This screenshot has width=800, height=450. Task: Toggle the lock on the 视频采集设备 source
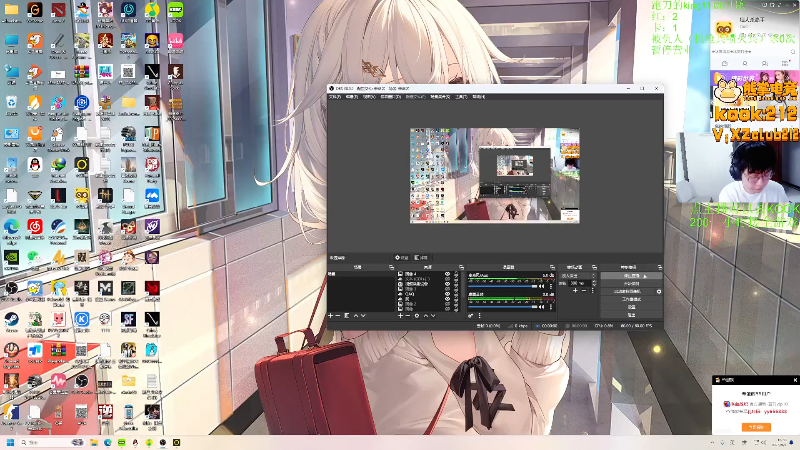456,284
